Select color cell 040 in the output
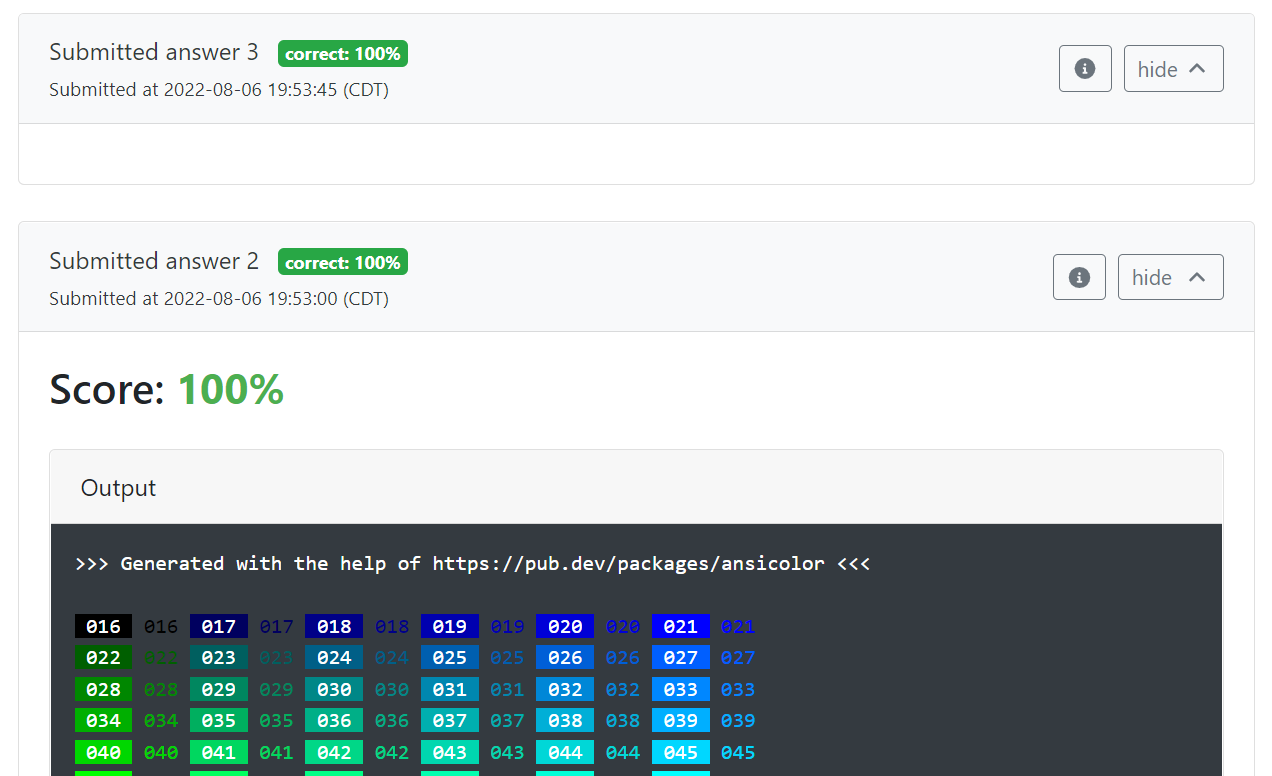Screen dimensions: 1272x776 coord(103,752)
